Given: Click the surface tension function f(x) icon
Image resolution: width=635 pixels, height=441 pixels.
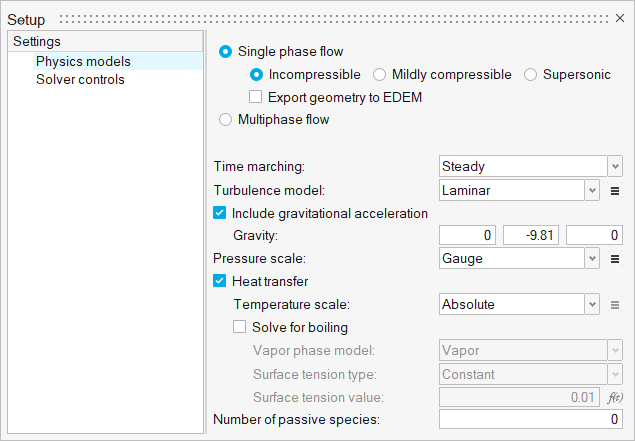Looking at the screenshot, I should click(616, 397).
